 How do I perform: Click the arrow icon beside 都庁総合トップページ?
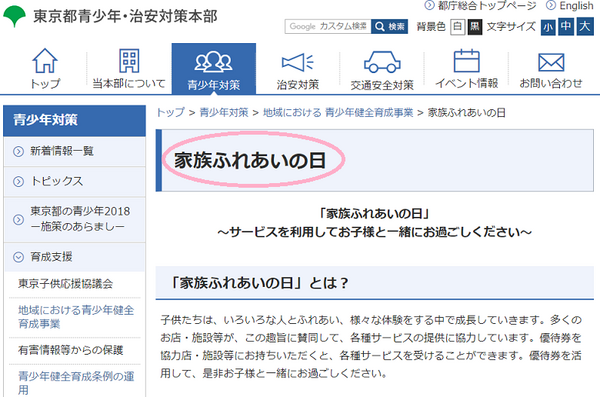[430, 5]
